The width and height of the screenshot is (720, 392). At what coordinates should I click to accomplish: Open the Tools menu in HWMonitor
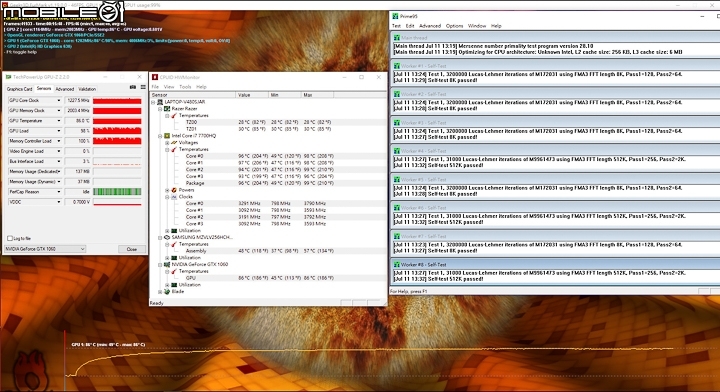185,87
